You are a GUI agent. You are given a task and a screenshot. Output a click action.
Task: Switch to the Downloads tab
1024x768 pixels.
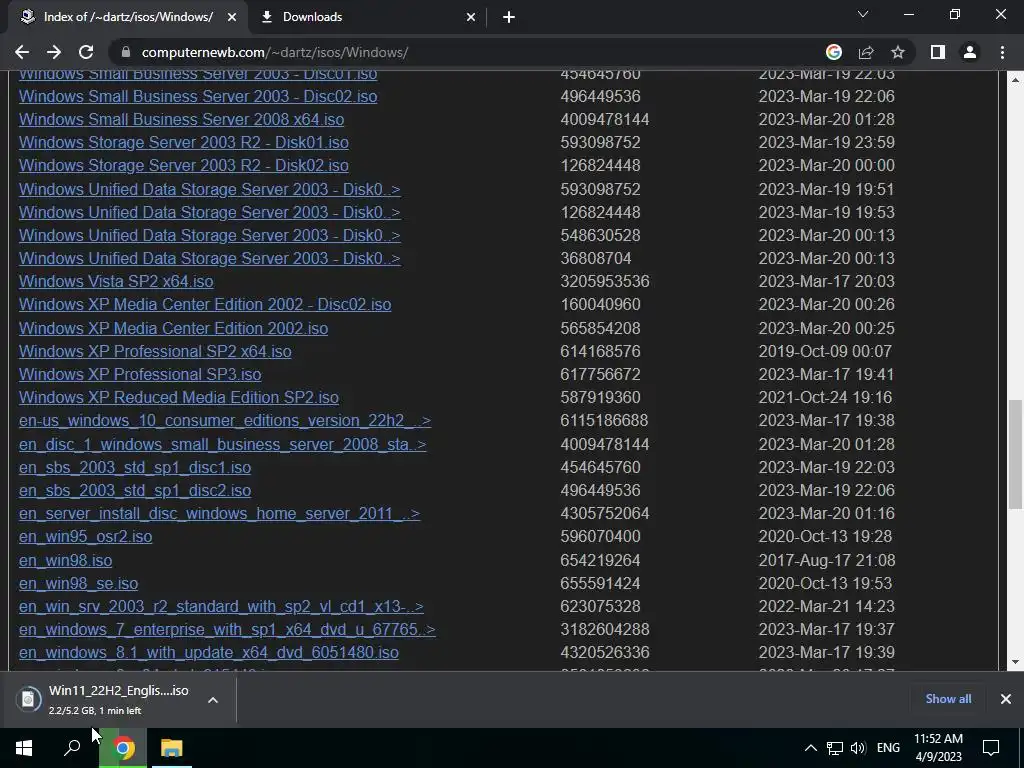367,17
